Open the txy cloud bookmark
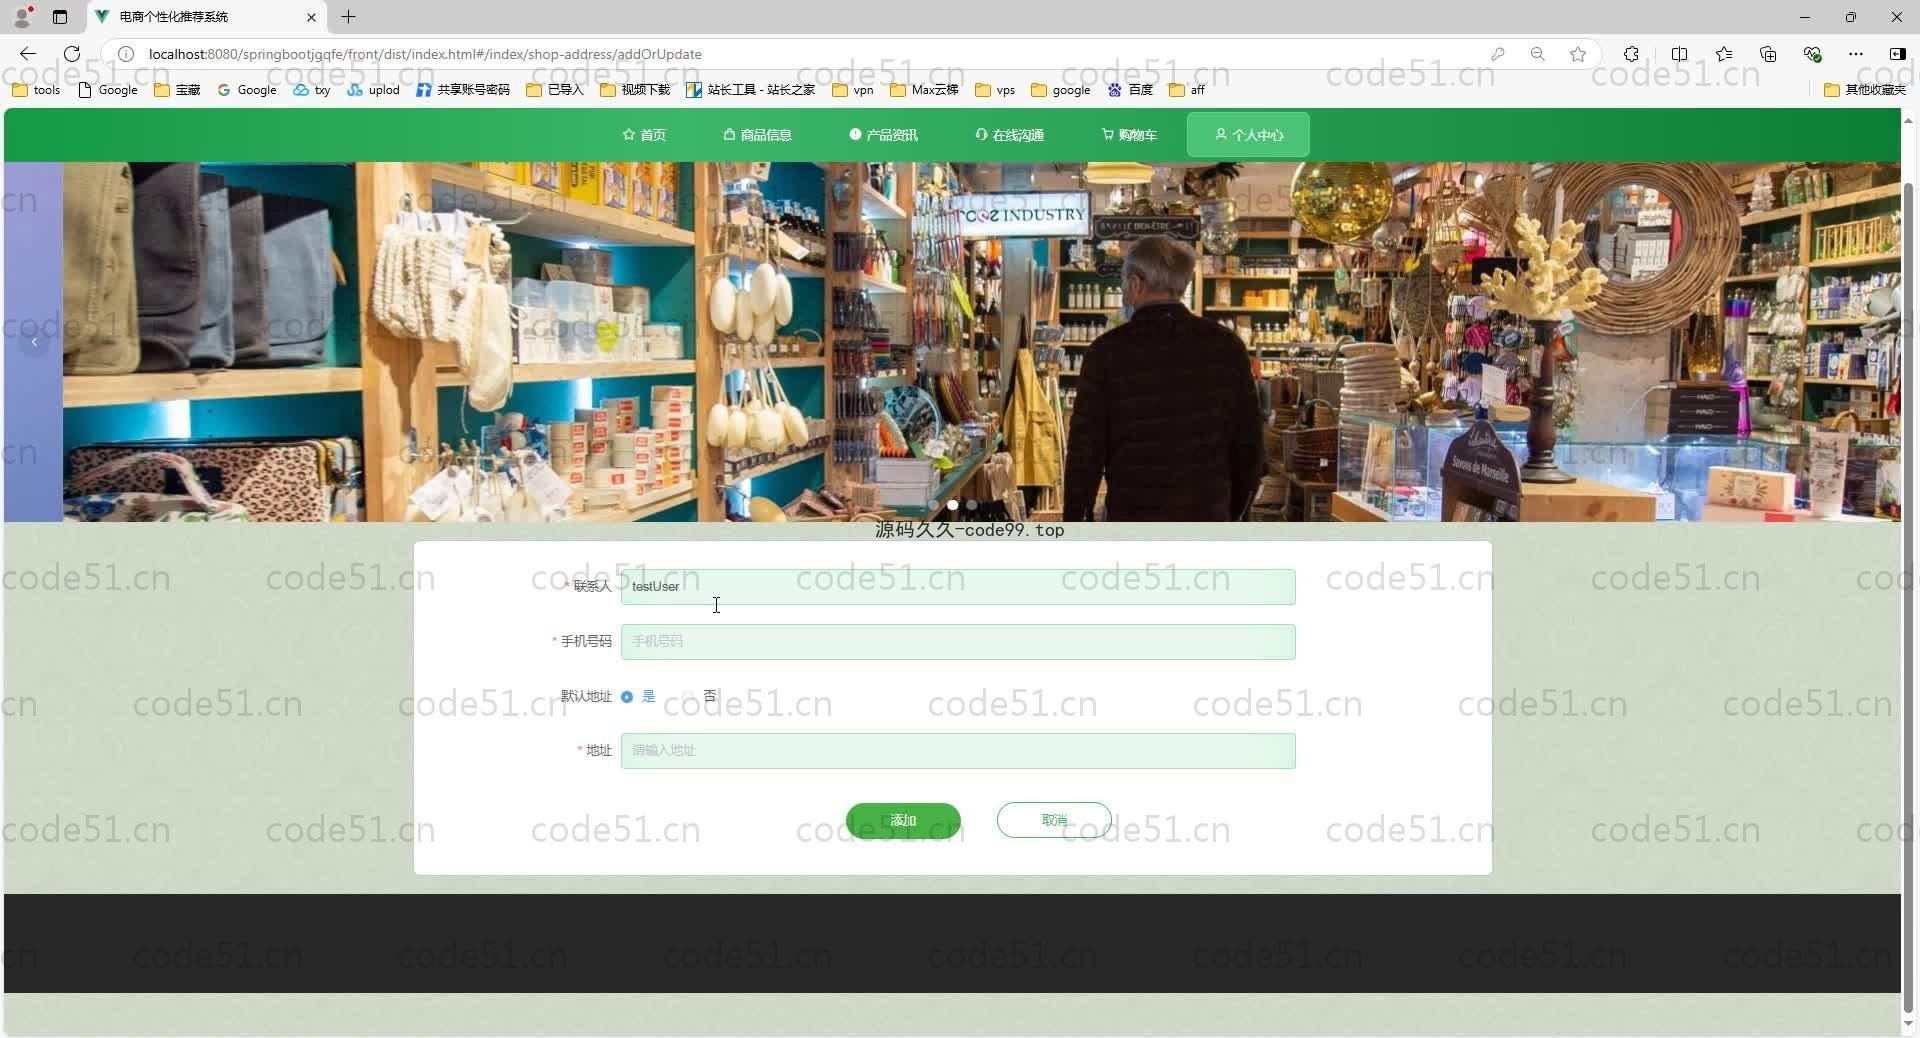 [x=311, y=90]
